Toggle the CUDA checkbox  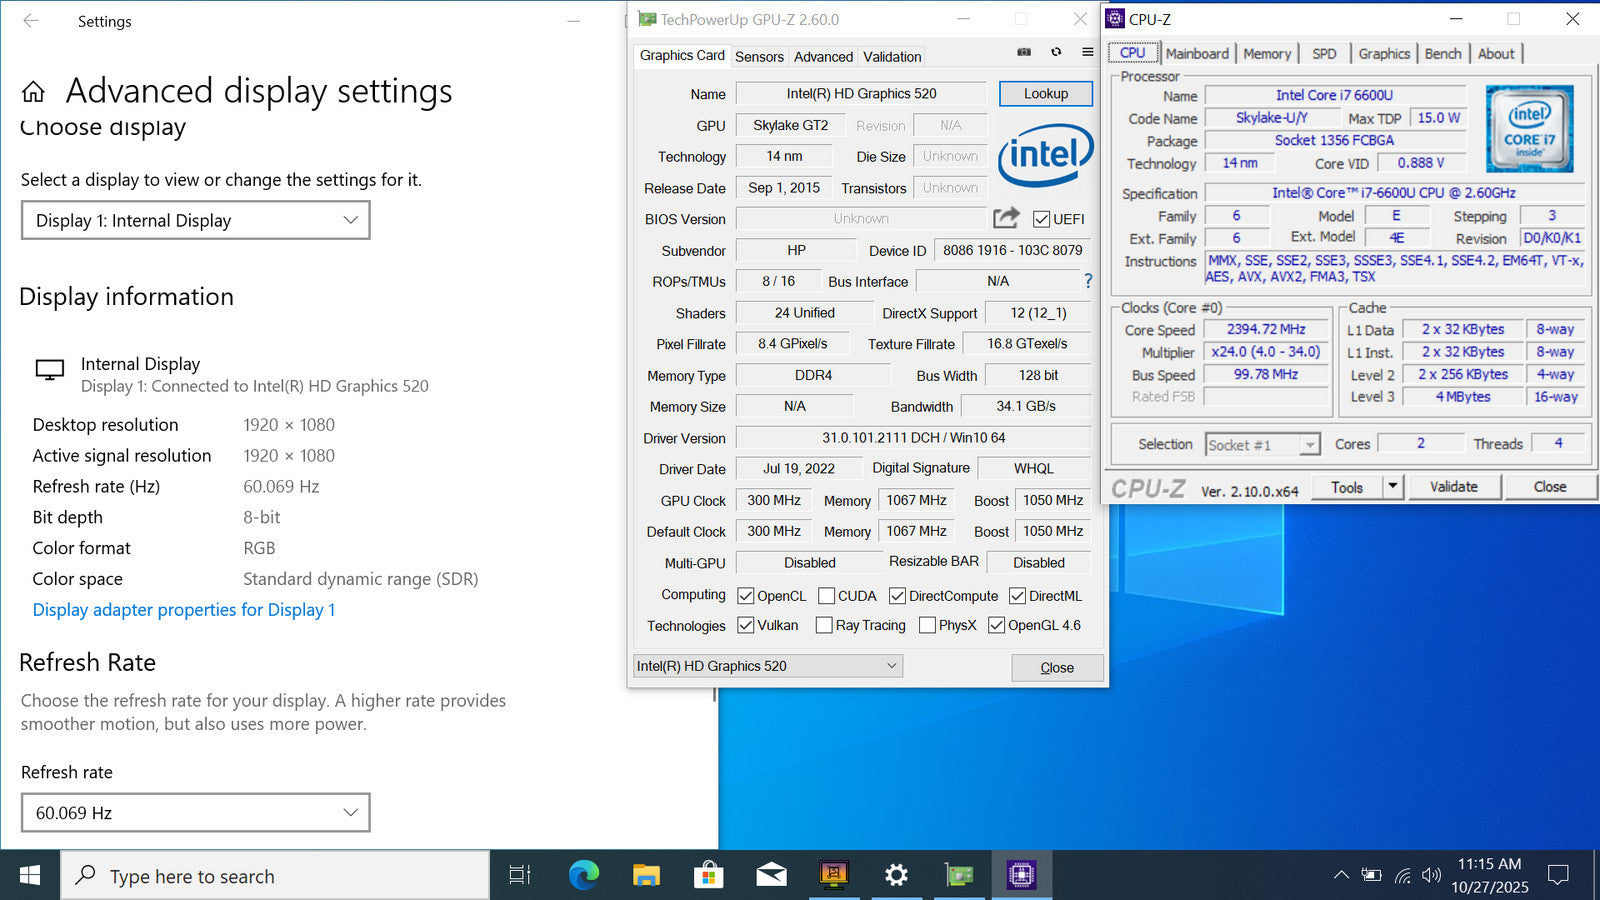click(826, 596)
